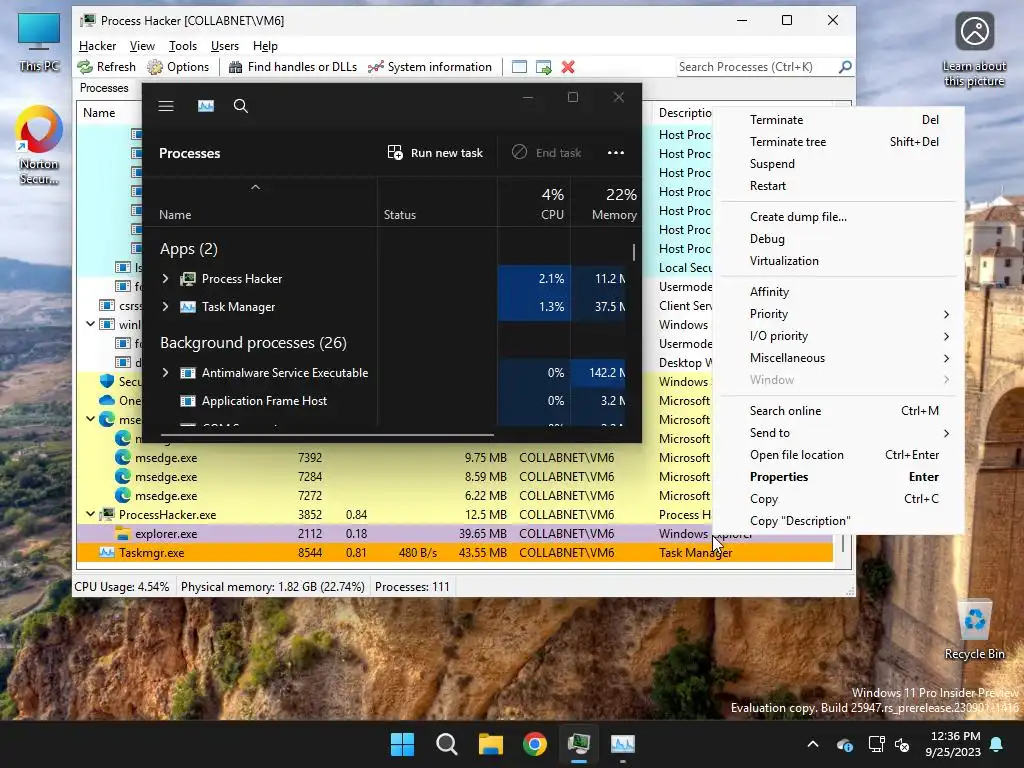Click Task Manager performance graph header icon
The width and height of the screenshot is (1024, 768).
point(206,106)
